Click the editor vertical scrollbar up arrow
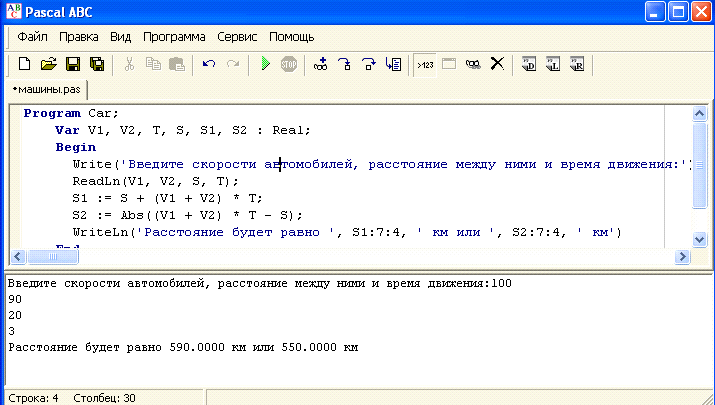The height and width of the screenshot is (405, 715). tap(699, 114)
